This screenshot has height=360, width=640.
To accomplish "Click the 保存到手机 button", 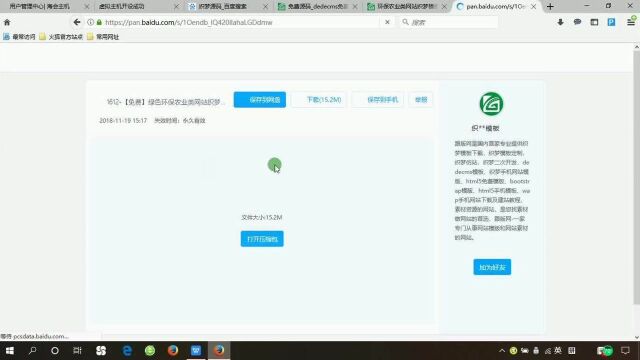I will click(x=378, y=100).
